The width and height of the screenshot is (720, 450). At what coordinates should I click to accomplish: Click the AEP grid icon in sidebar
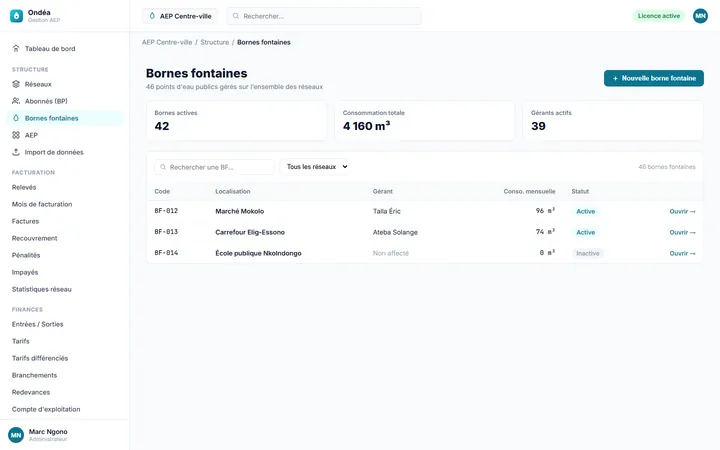tap(16, 135)
